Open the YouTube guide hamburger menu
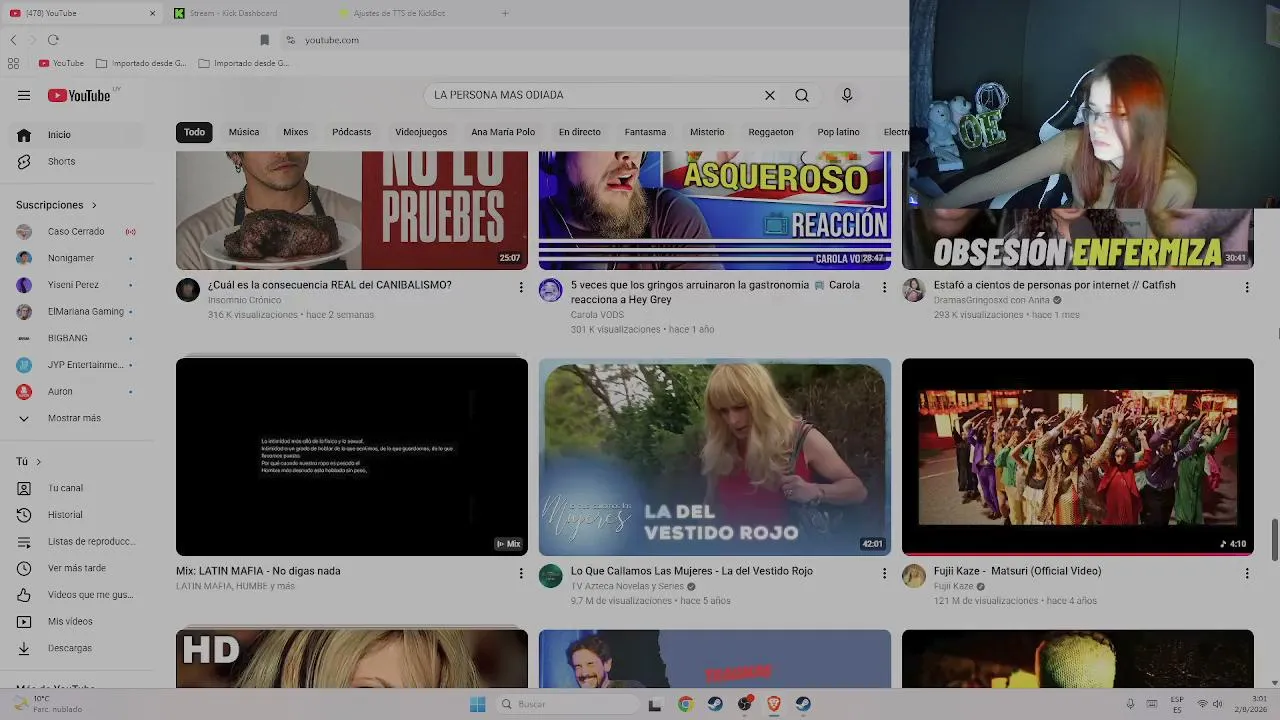This screenshot has width=1280, height=720. [24, 95]
